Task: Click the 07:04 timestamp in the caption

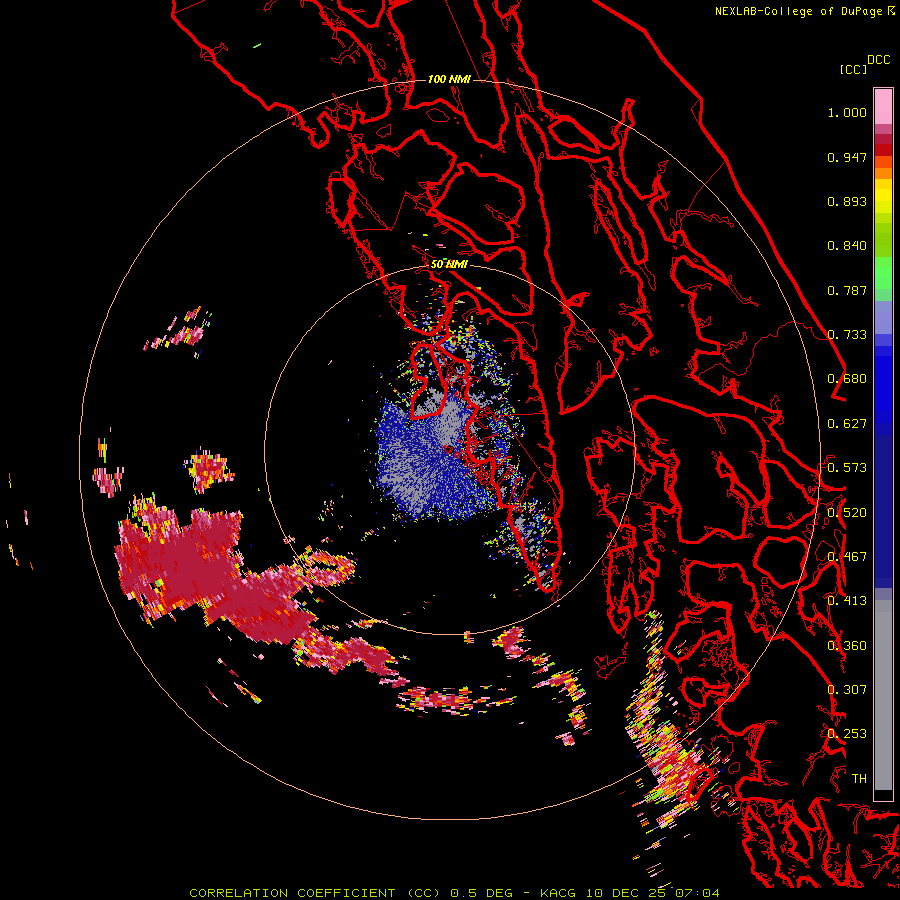Action: (697, 893)
